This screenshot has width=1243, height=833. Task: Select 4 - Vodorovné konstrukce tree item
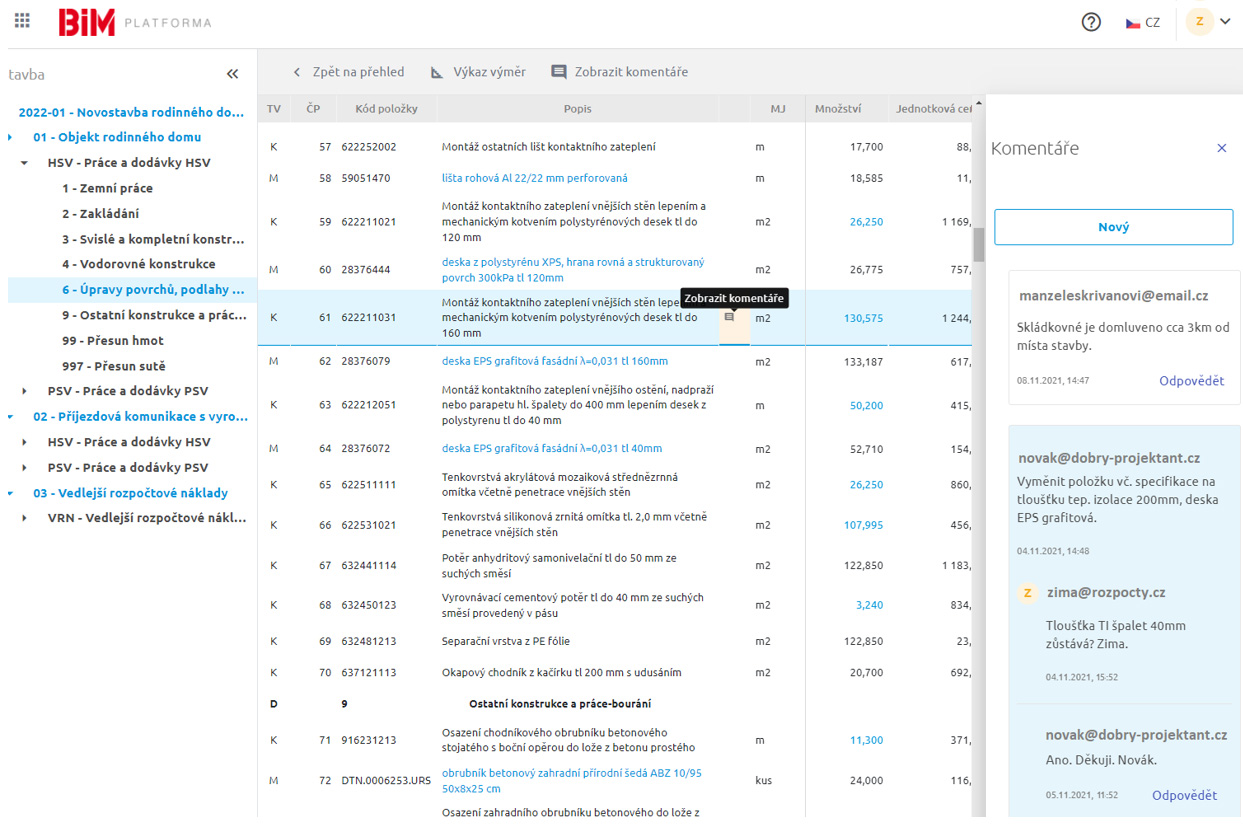138,264
